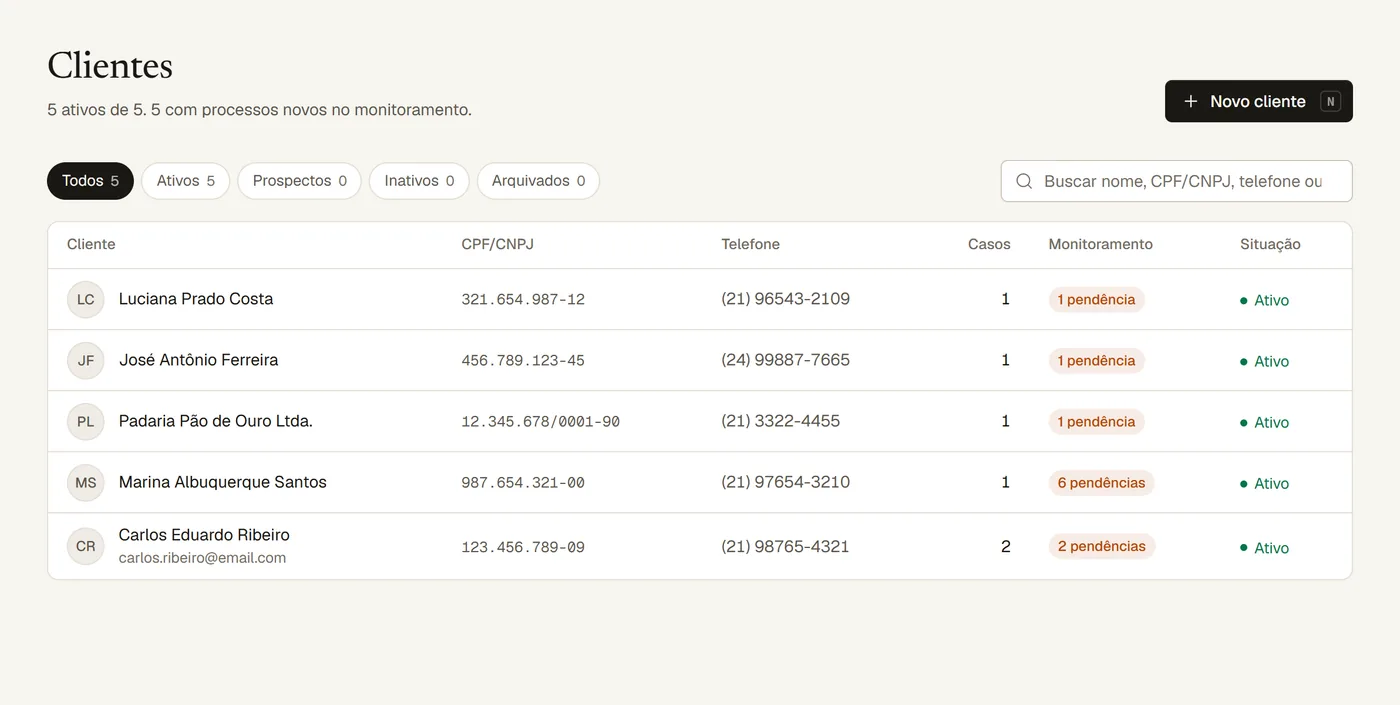
Task: Click José Antônio Ferreira's 1 pendência badge
Action: (x=1096, y=361)
